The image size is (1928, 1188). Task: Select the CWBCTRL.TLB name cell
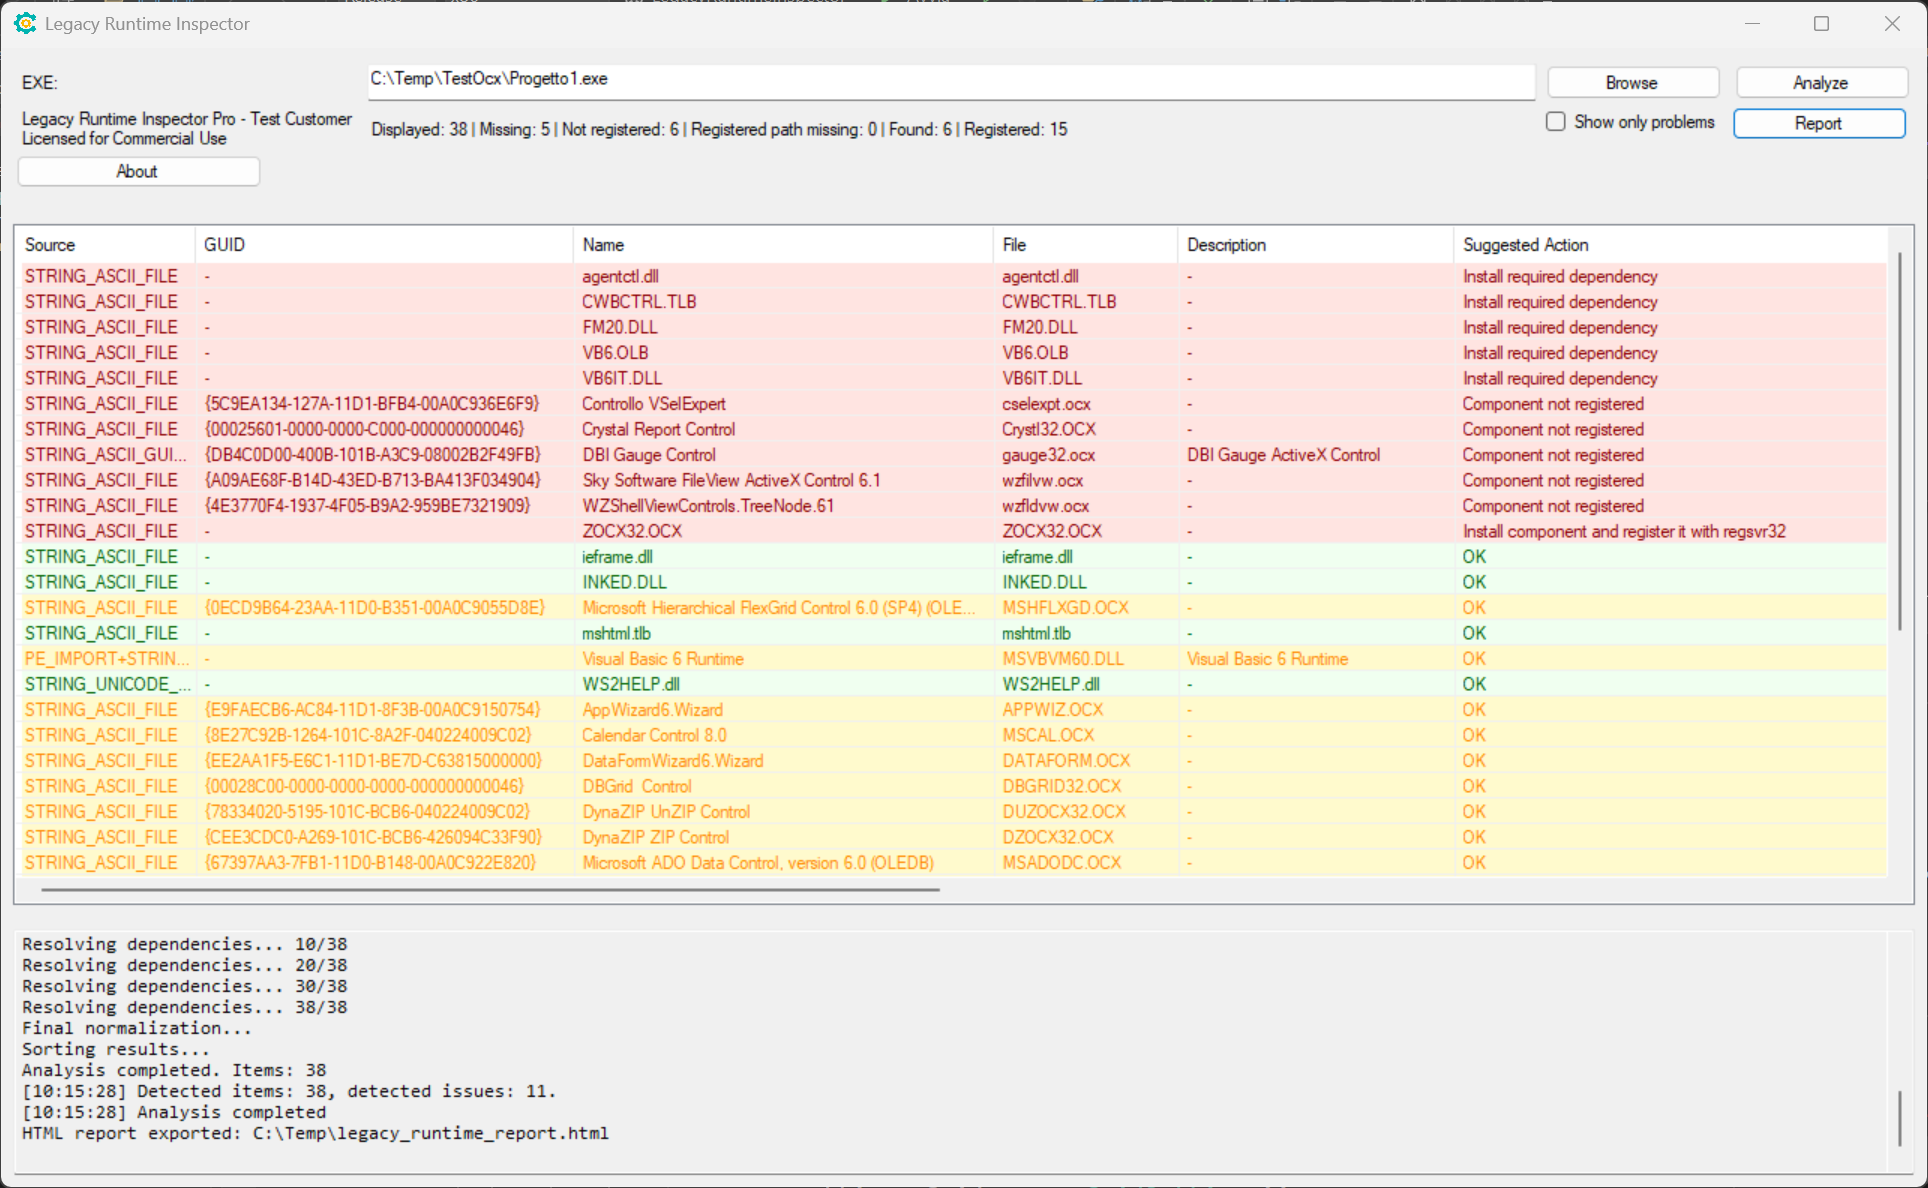[x=639, y=302]
